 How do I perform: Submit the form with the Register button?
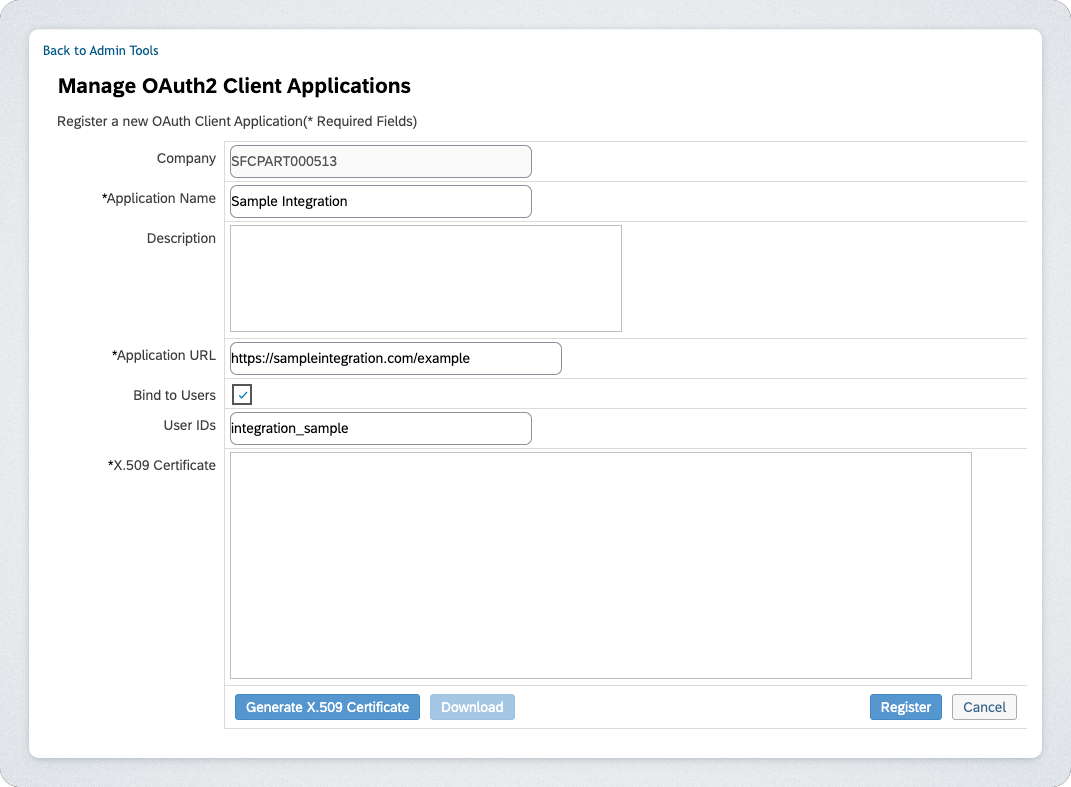click(905, 707)
